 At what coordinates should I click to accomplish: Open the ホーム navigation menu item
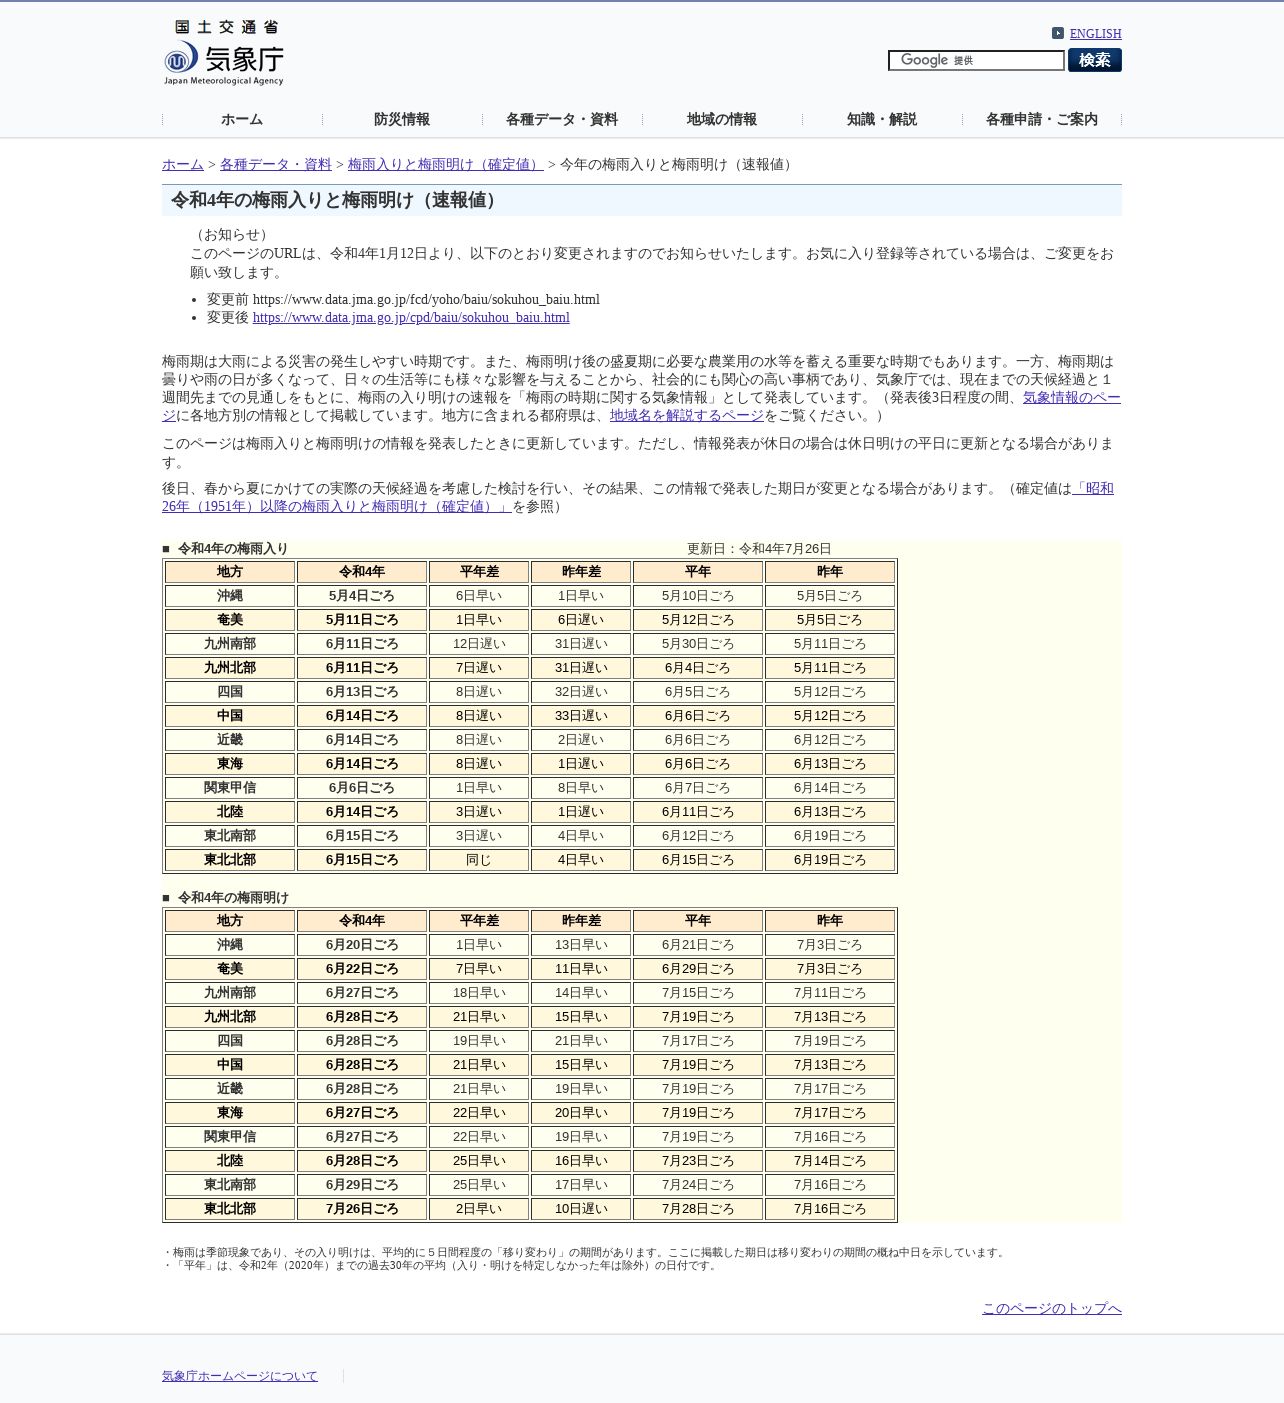click(x=242, y=119)
